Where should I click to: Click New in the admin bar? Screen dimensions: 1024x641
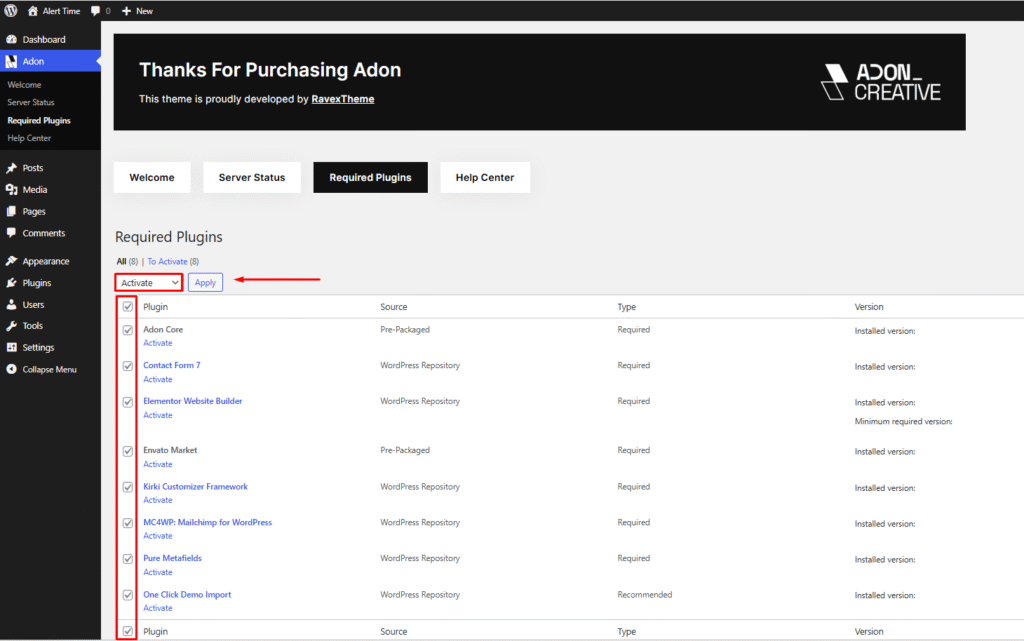144,11
